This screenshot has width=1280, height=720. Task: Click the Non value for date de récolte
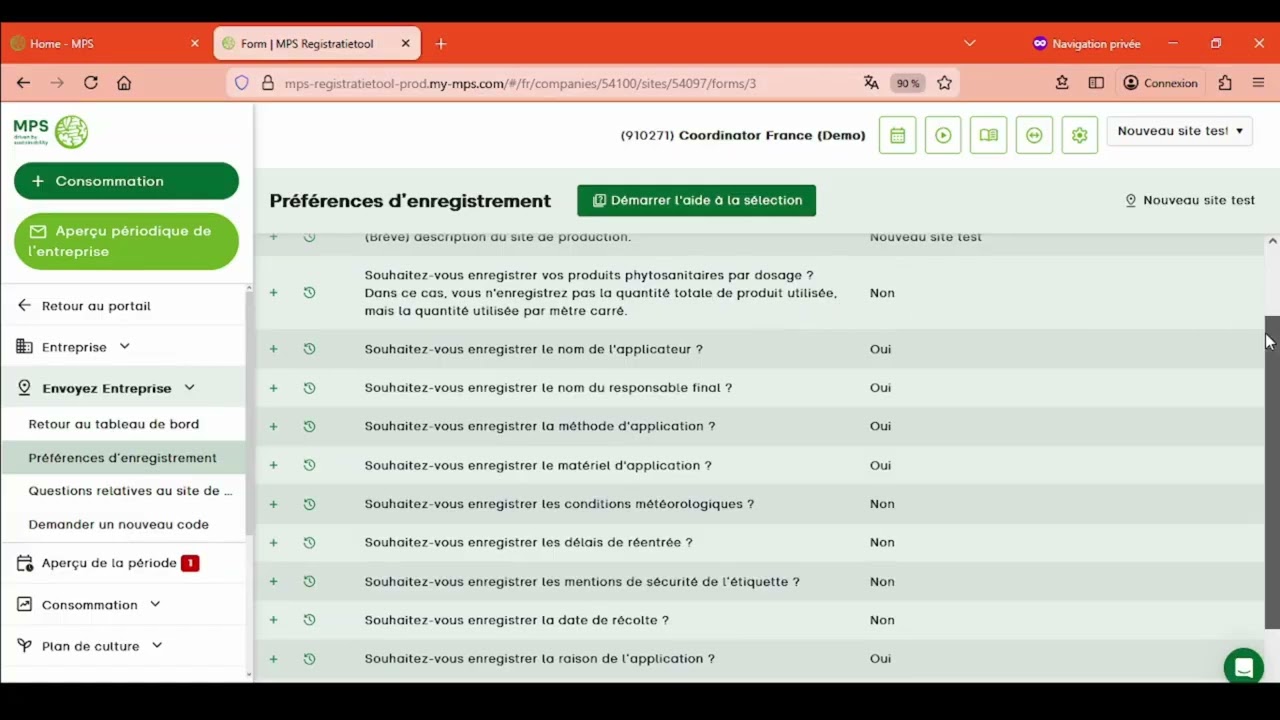pos(882,620)
